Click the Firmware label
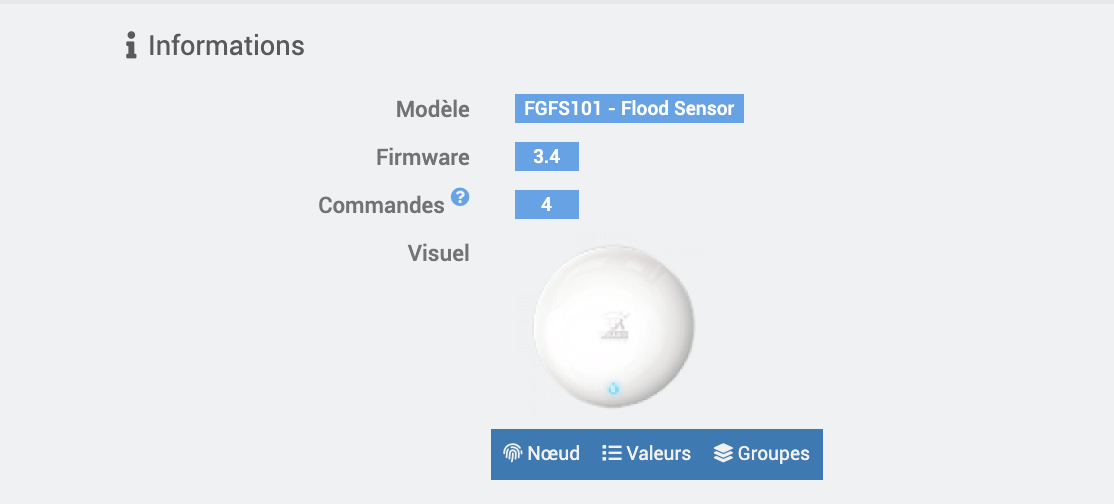Image resolution: width=1114 pixels, height=504 pixels. pos(423,157)
